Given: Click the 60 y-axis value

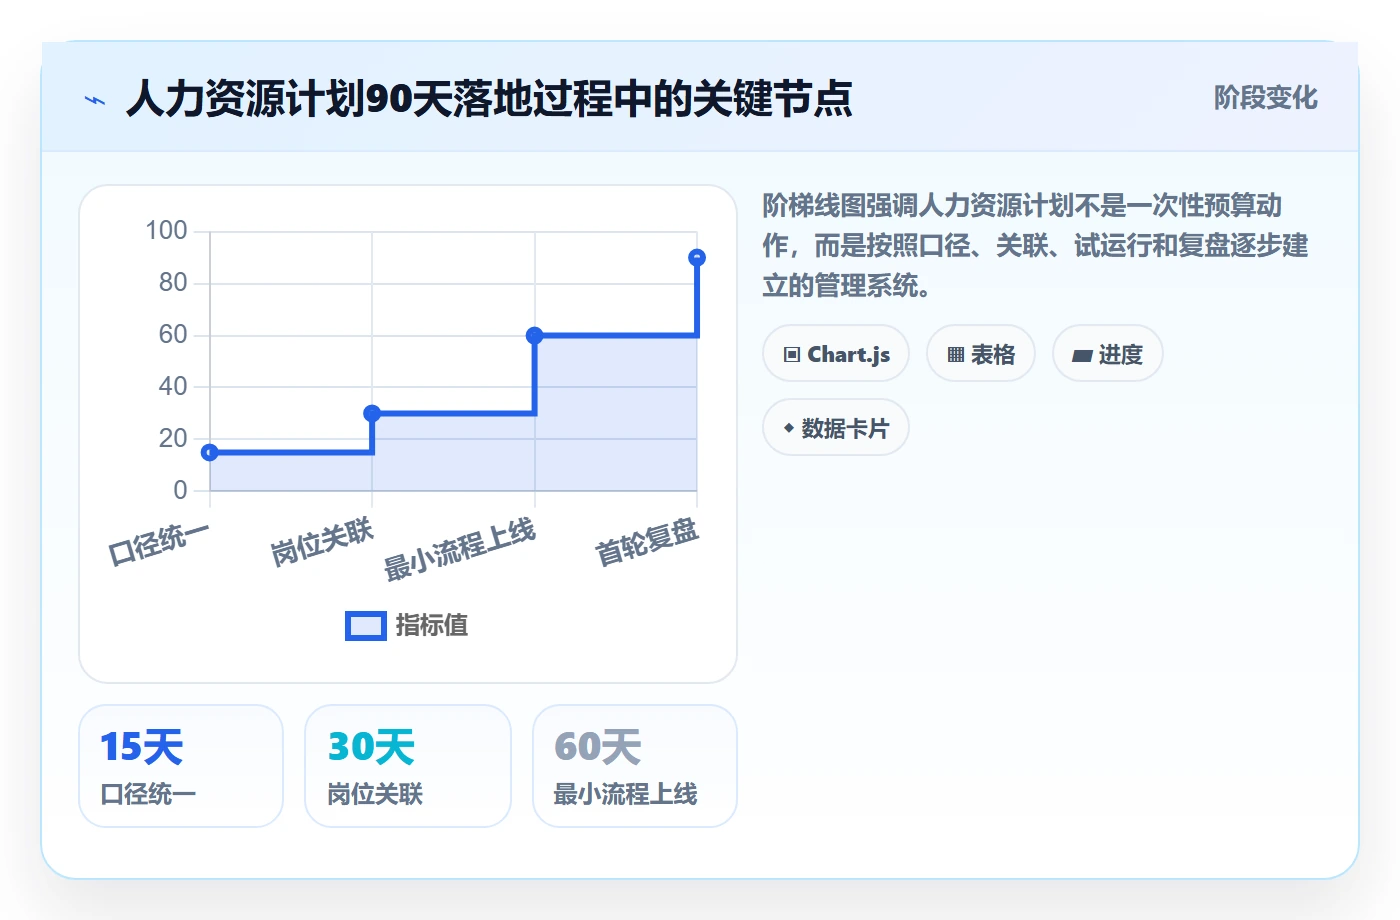Looking at the screenshot, I should [x=173, y=335].
